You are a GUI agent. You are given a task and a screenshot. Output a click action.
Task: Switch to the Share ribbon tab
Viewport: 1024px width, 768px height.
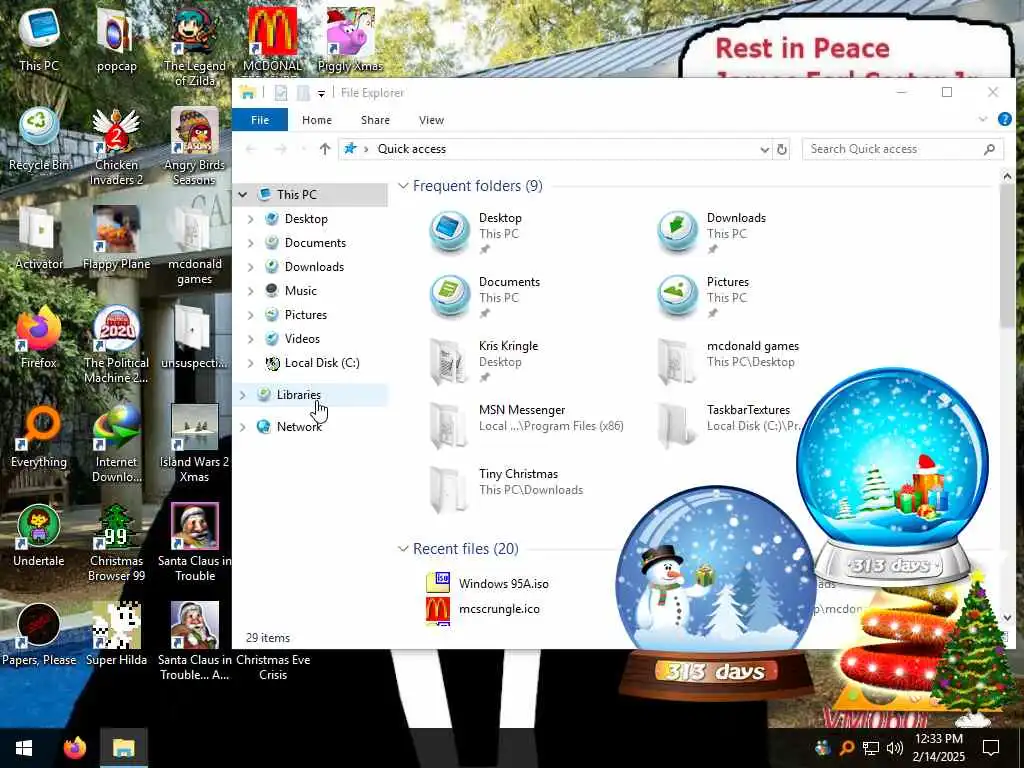pyautogui.click(x=376, y=120)
